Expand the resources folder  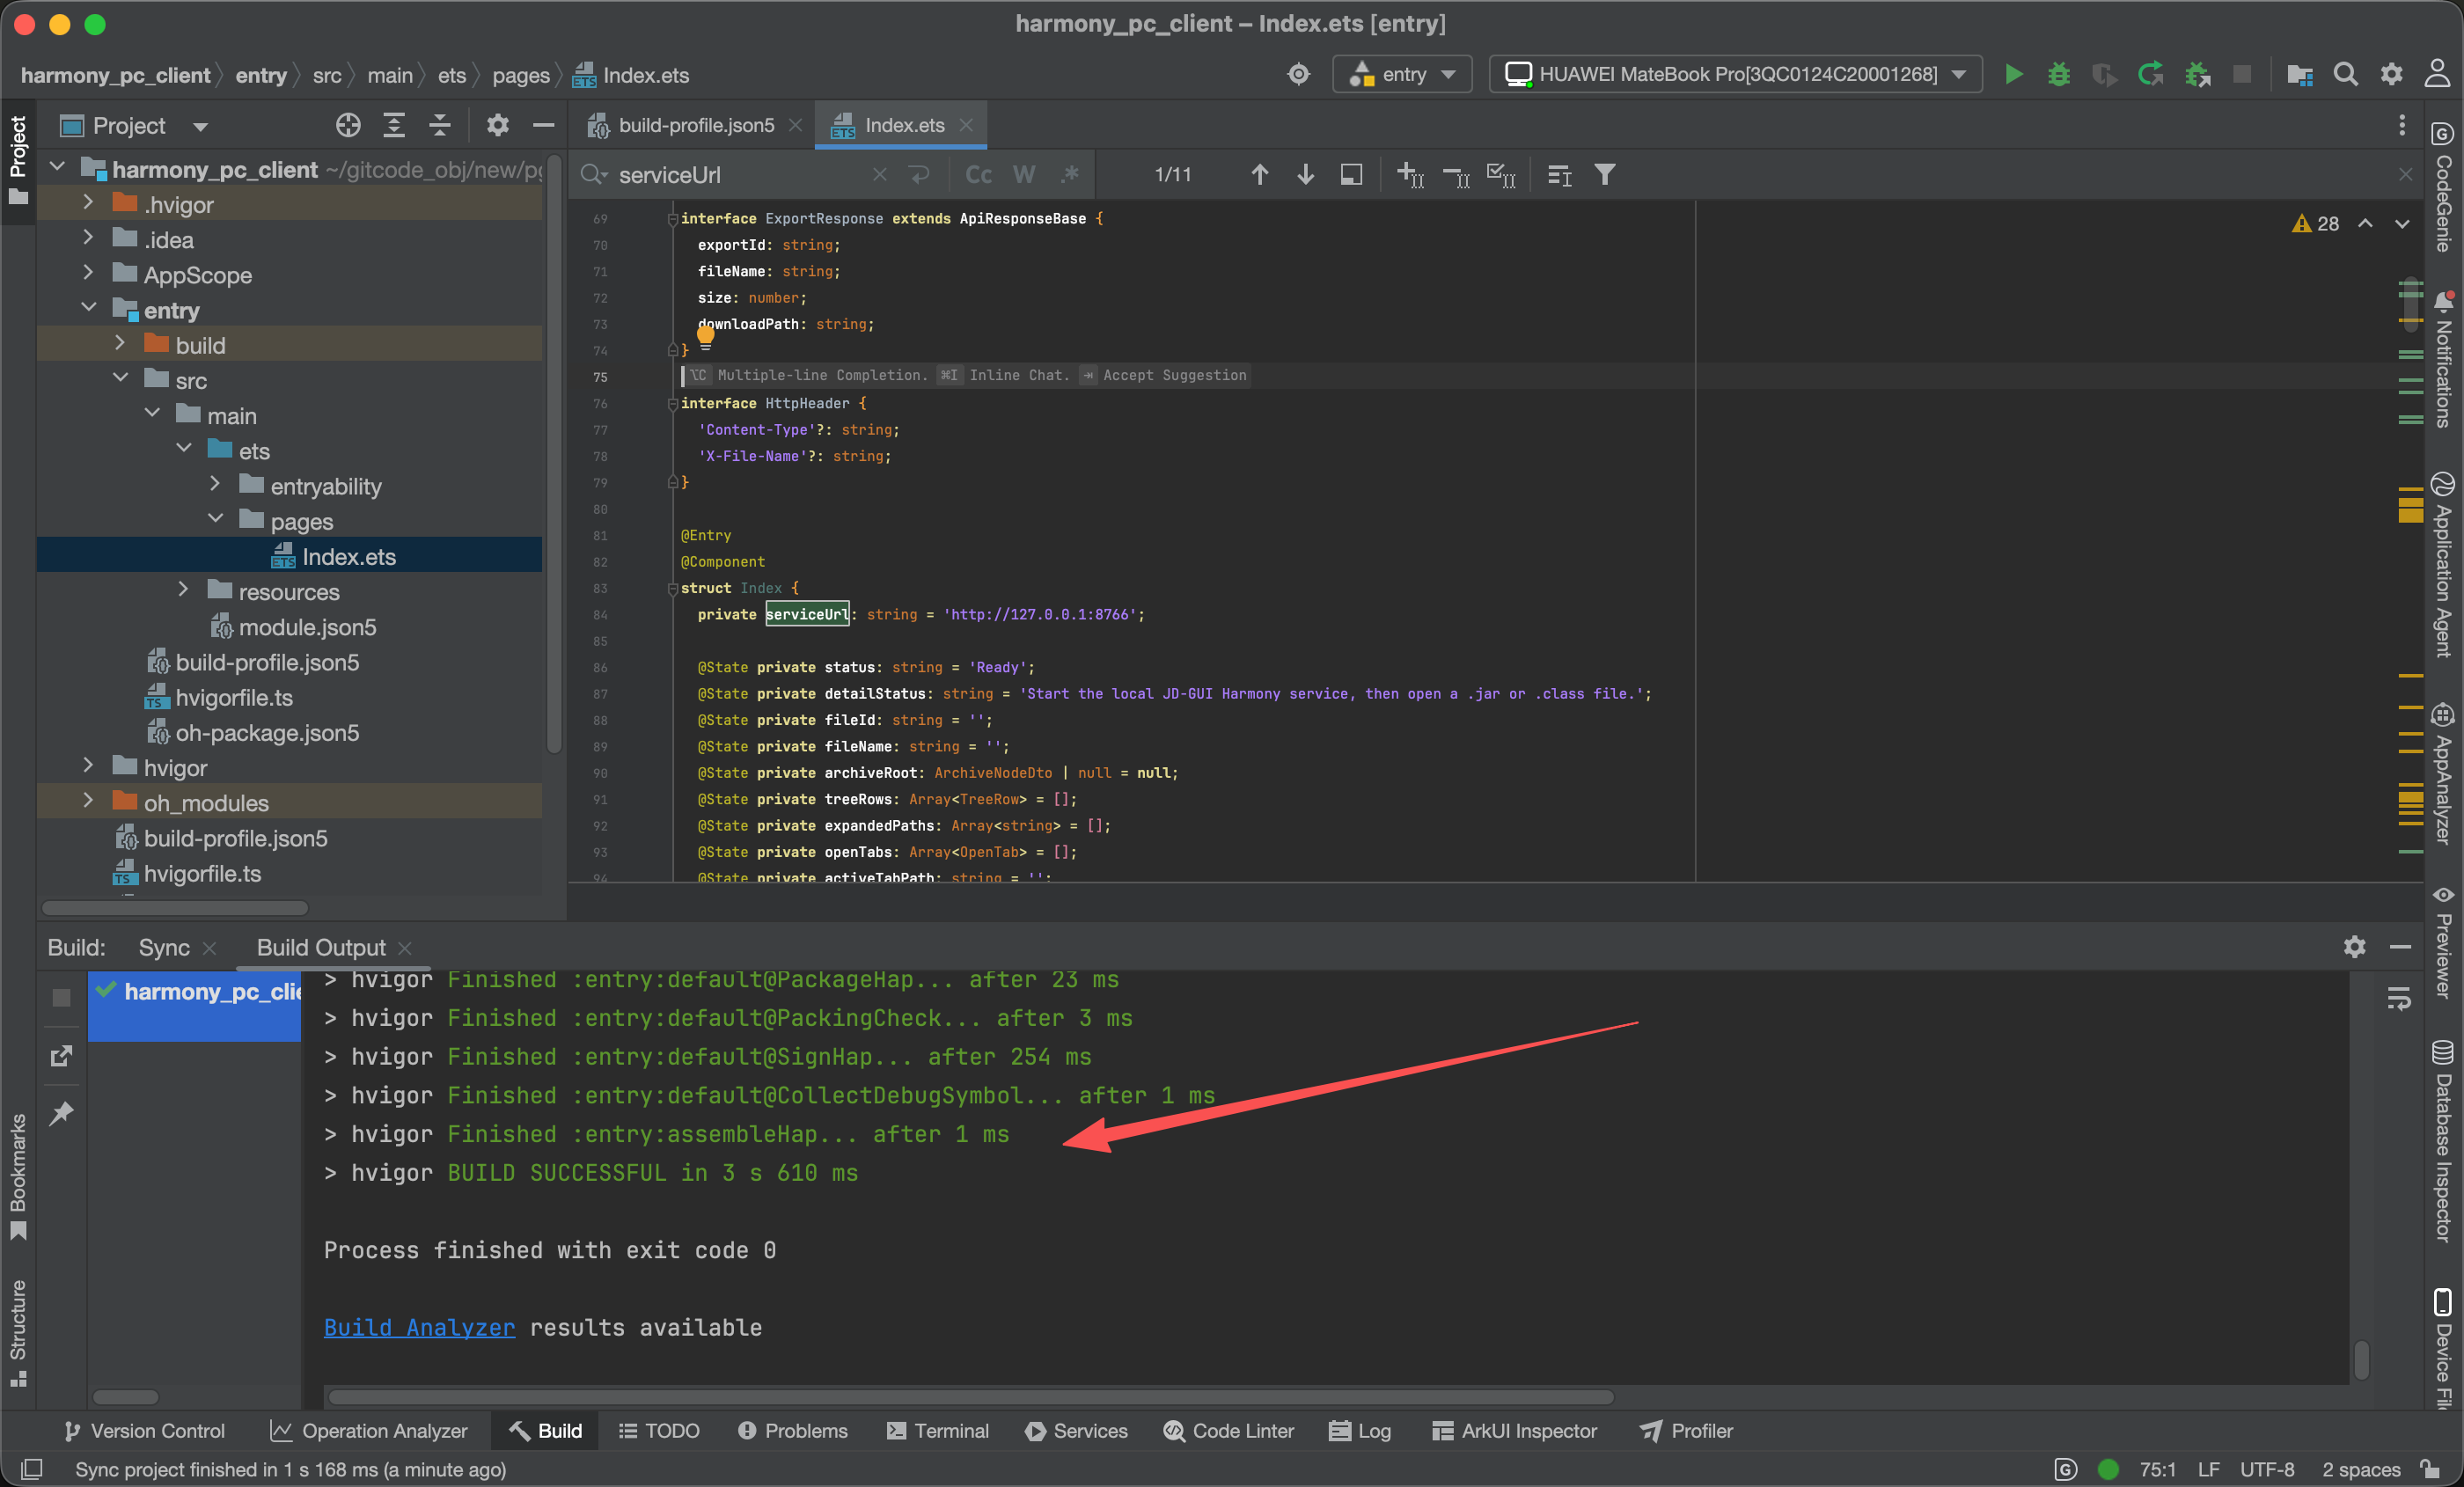tap(183, 590)
